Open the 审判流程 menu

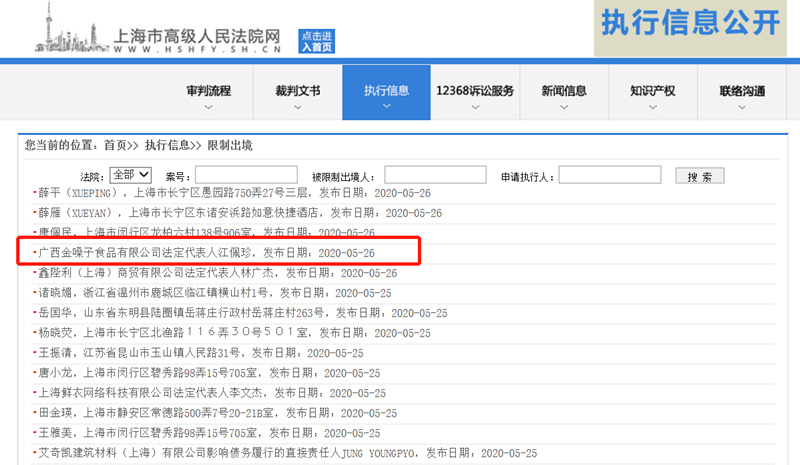tap(208, 91)
